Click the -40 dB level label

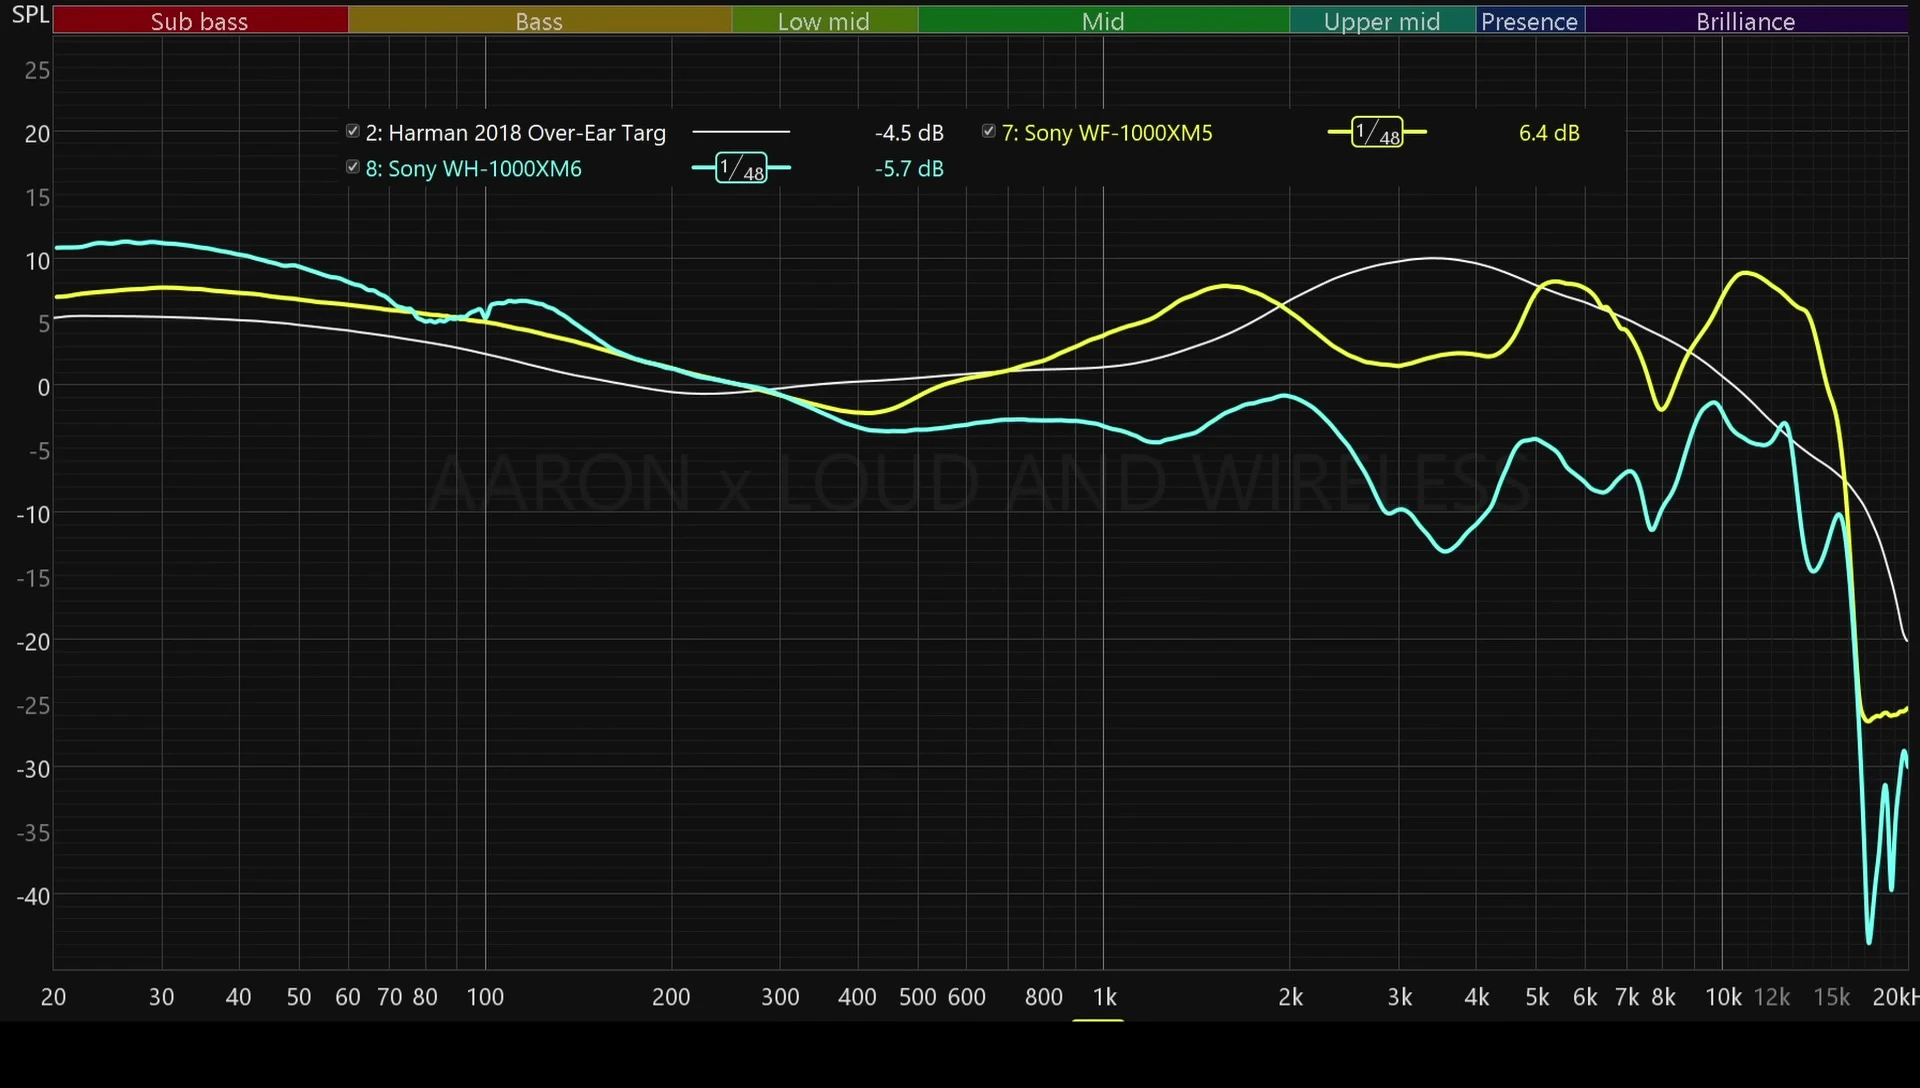click(33, 897)
